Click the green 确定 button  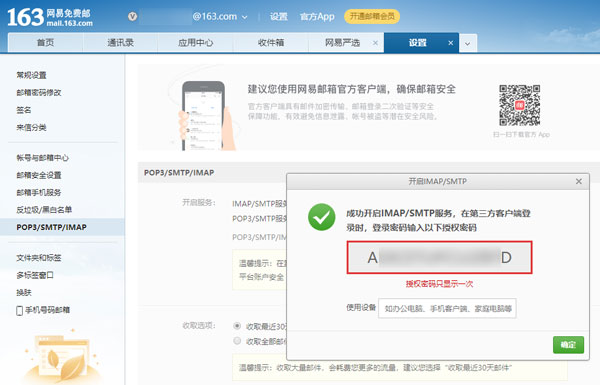tap(568, 344)
